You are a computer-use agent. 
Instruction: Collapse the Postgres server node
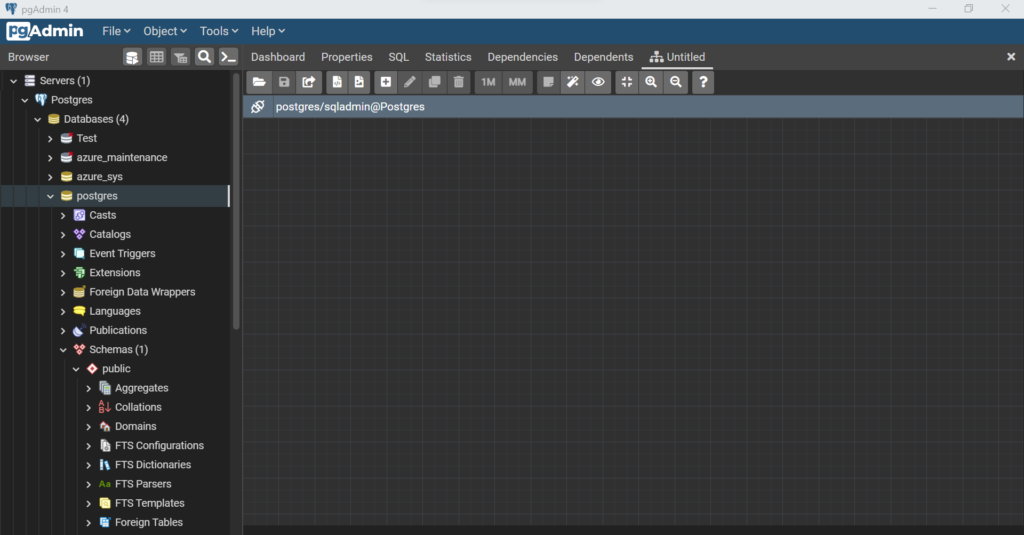tap(25, 100)
